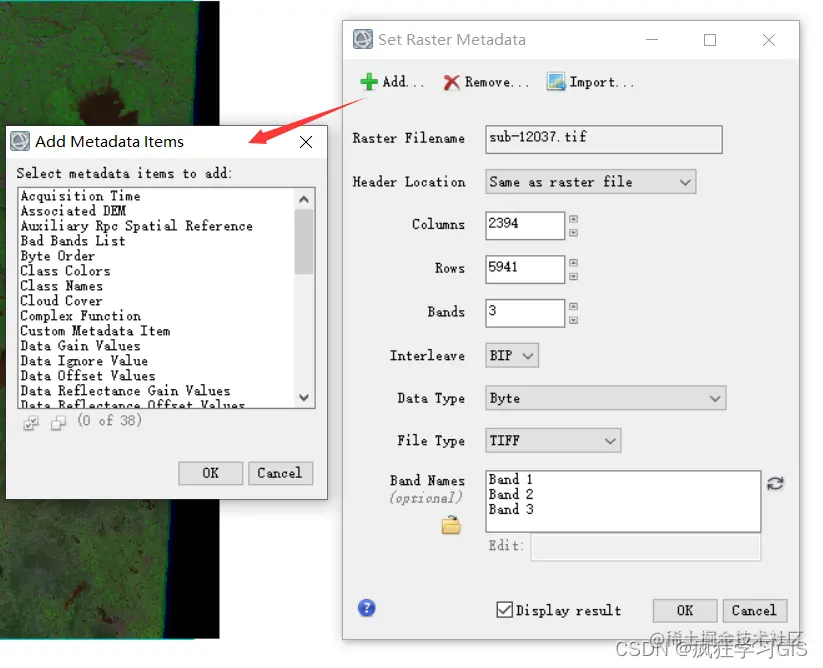The image size is (823, 668).
Task: Click the band name Edit field
Action: coord(646,547)
